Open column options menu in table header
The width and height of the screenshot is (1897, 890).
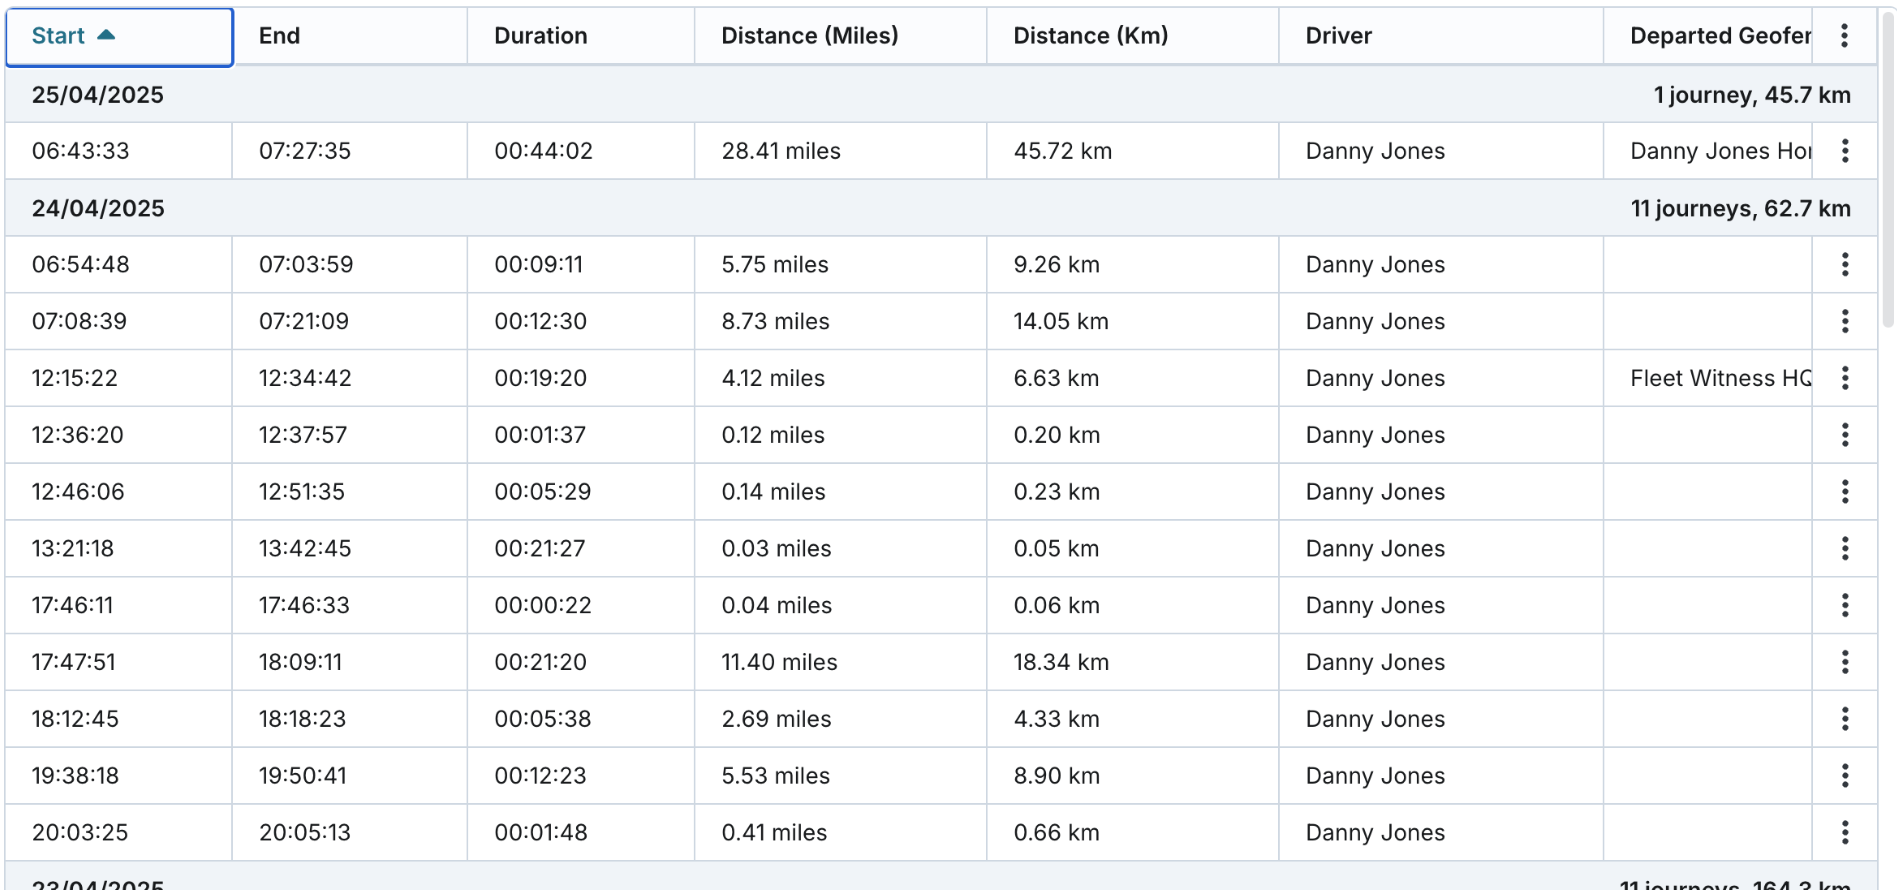pos(1844,36)
